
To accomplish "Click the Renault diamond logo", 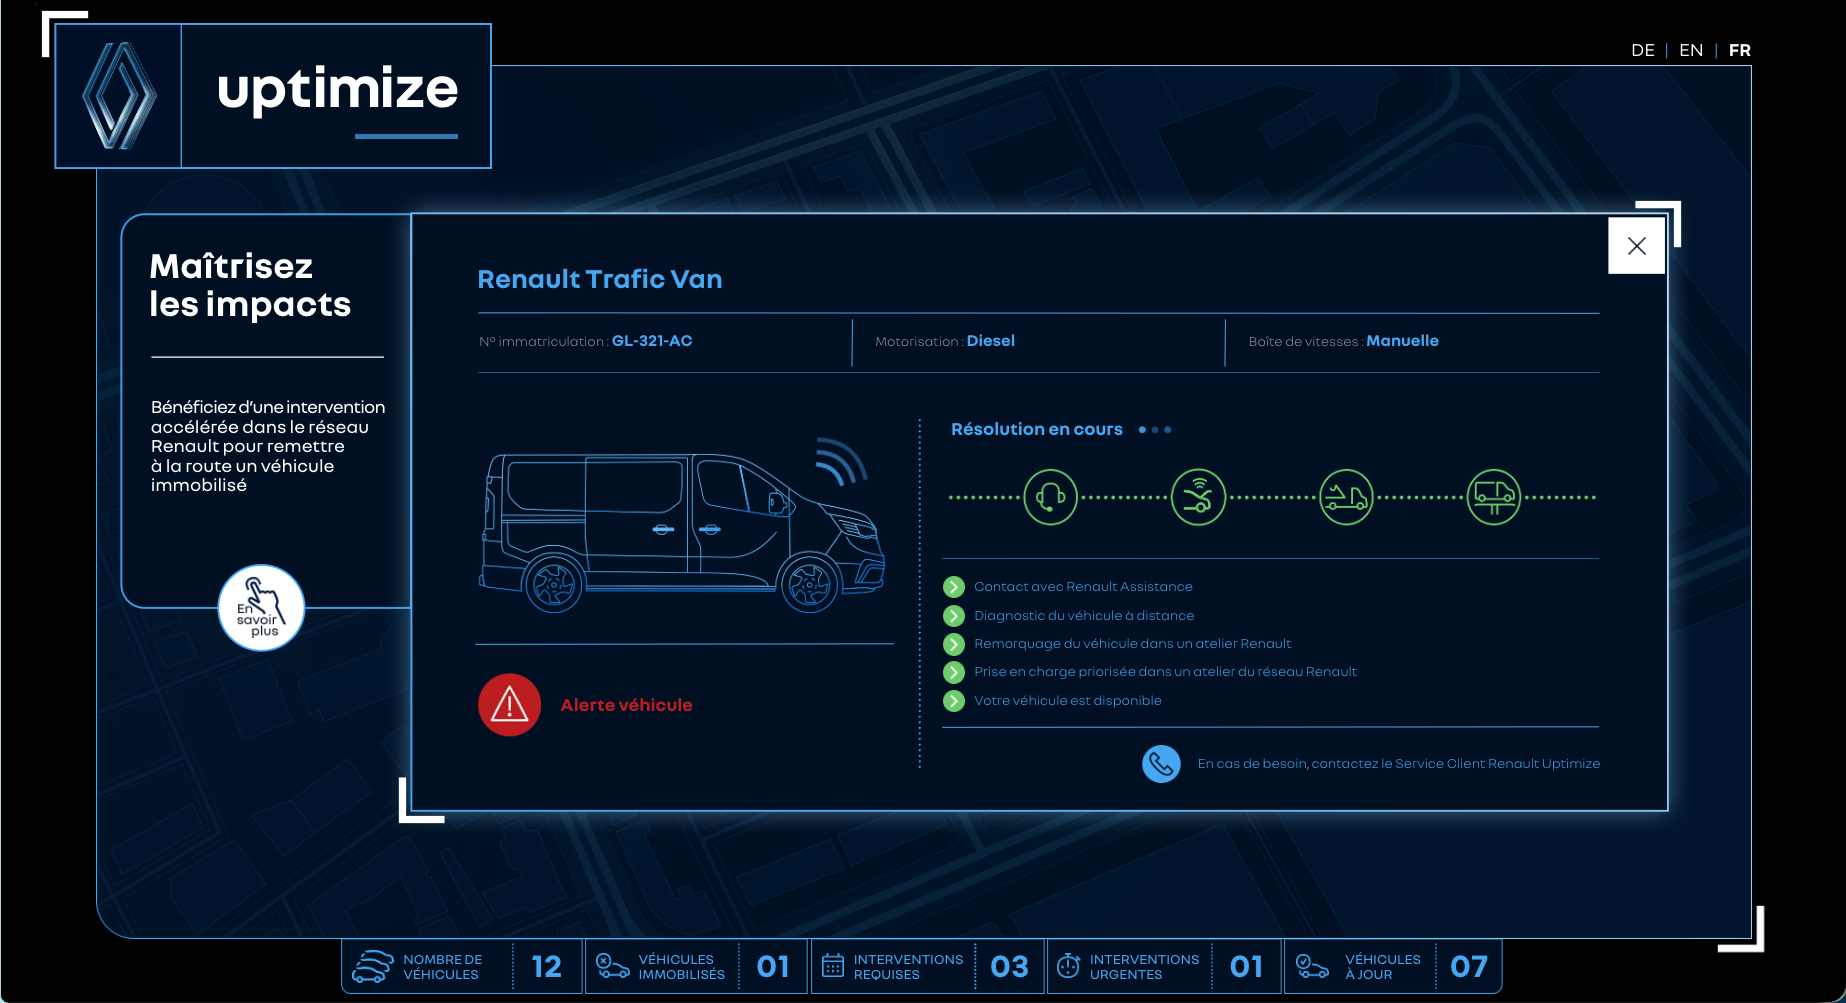I will tap(119, 96).
